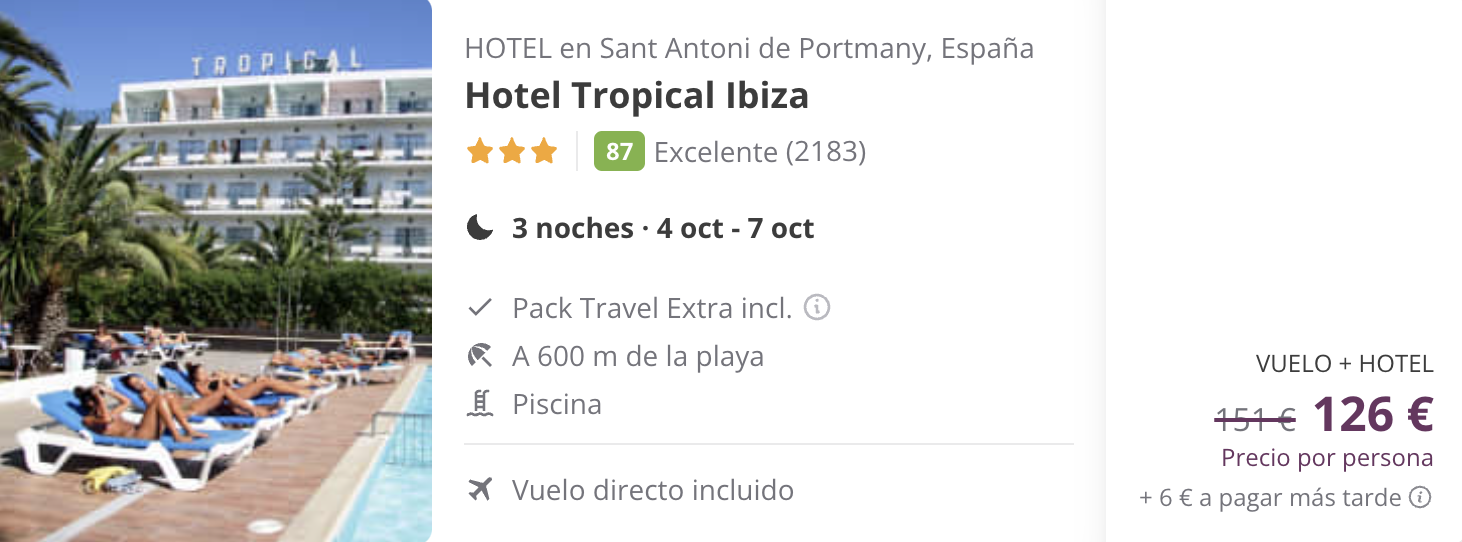Open the Excelente (2183) reviews
The height and width of the screenshot is (542, 1462).
click(760, 152)
